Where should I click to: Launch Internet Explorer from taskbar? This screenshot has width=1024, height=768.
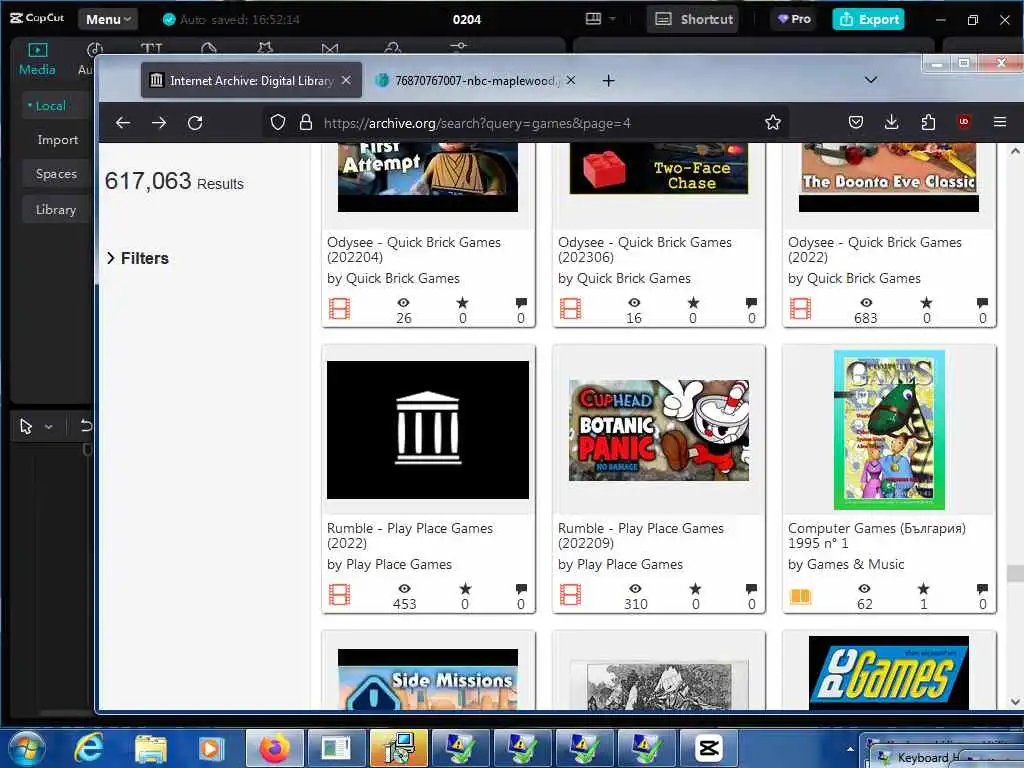click(x=89, y=748)
